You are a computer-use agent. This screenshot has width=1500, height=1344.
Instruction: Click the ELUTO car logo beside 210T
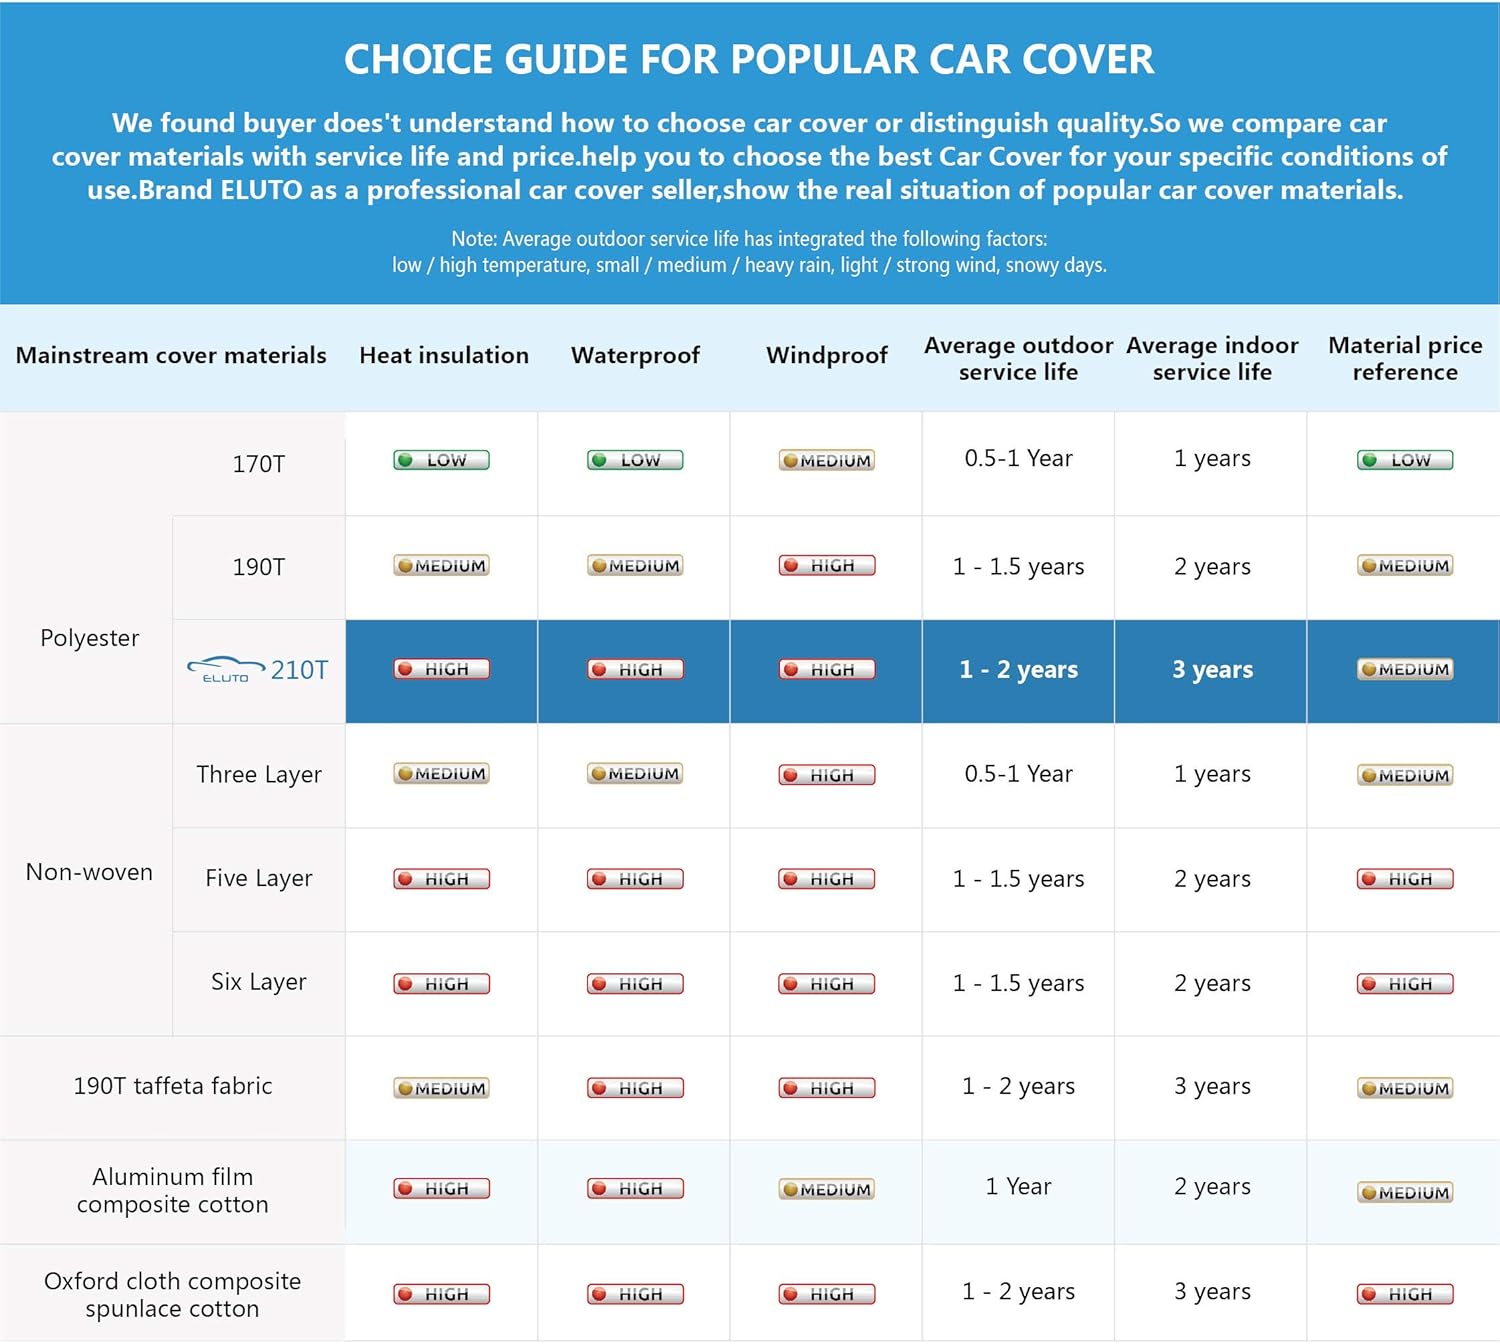(226, 670)
